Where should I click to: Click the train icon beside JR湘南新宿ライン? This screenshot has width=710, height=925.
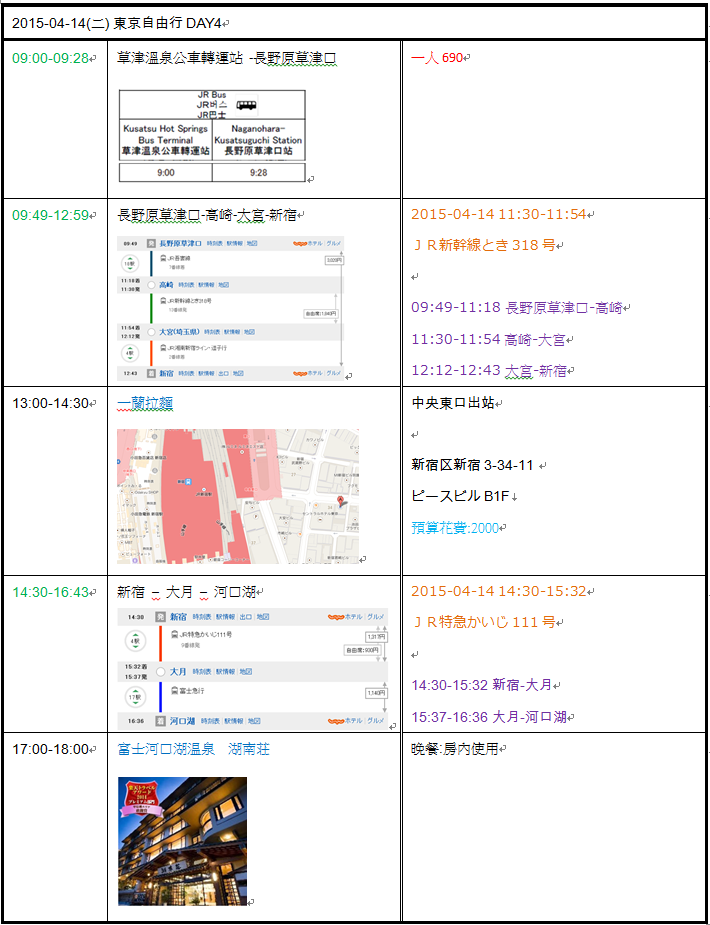point(163,347)
